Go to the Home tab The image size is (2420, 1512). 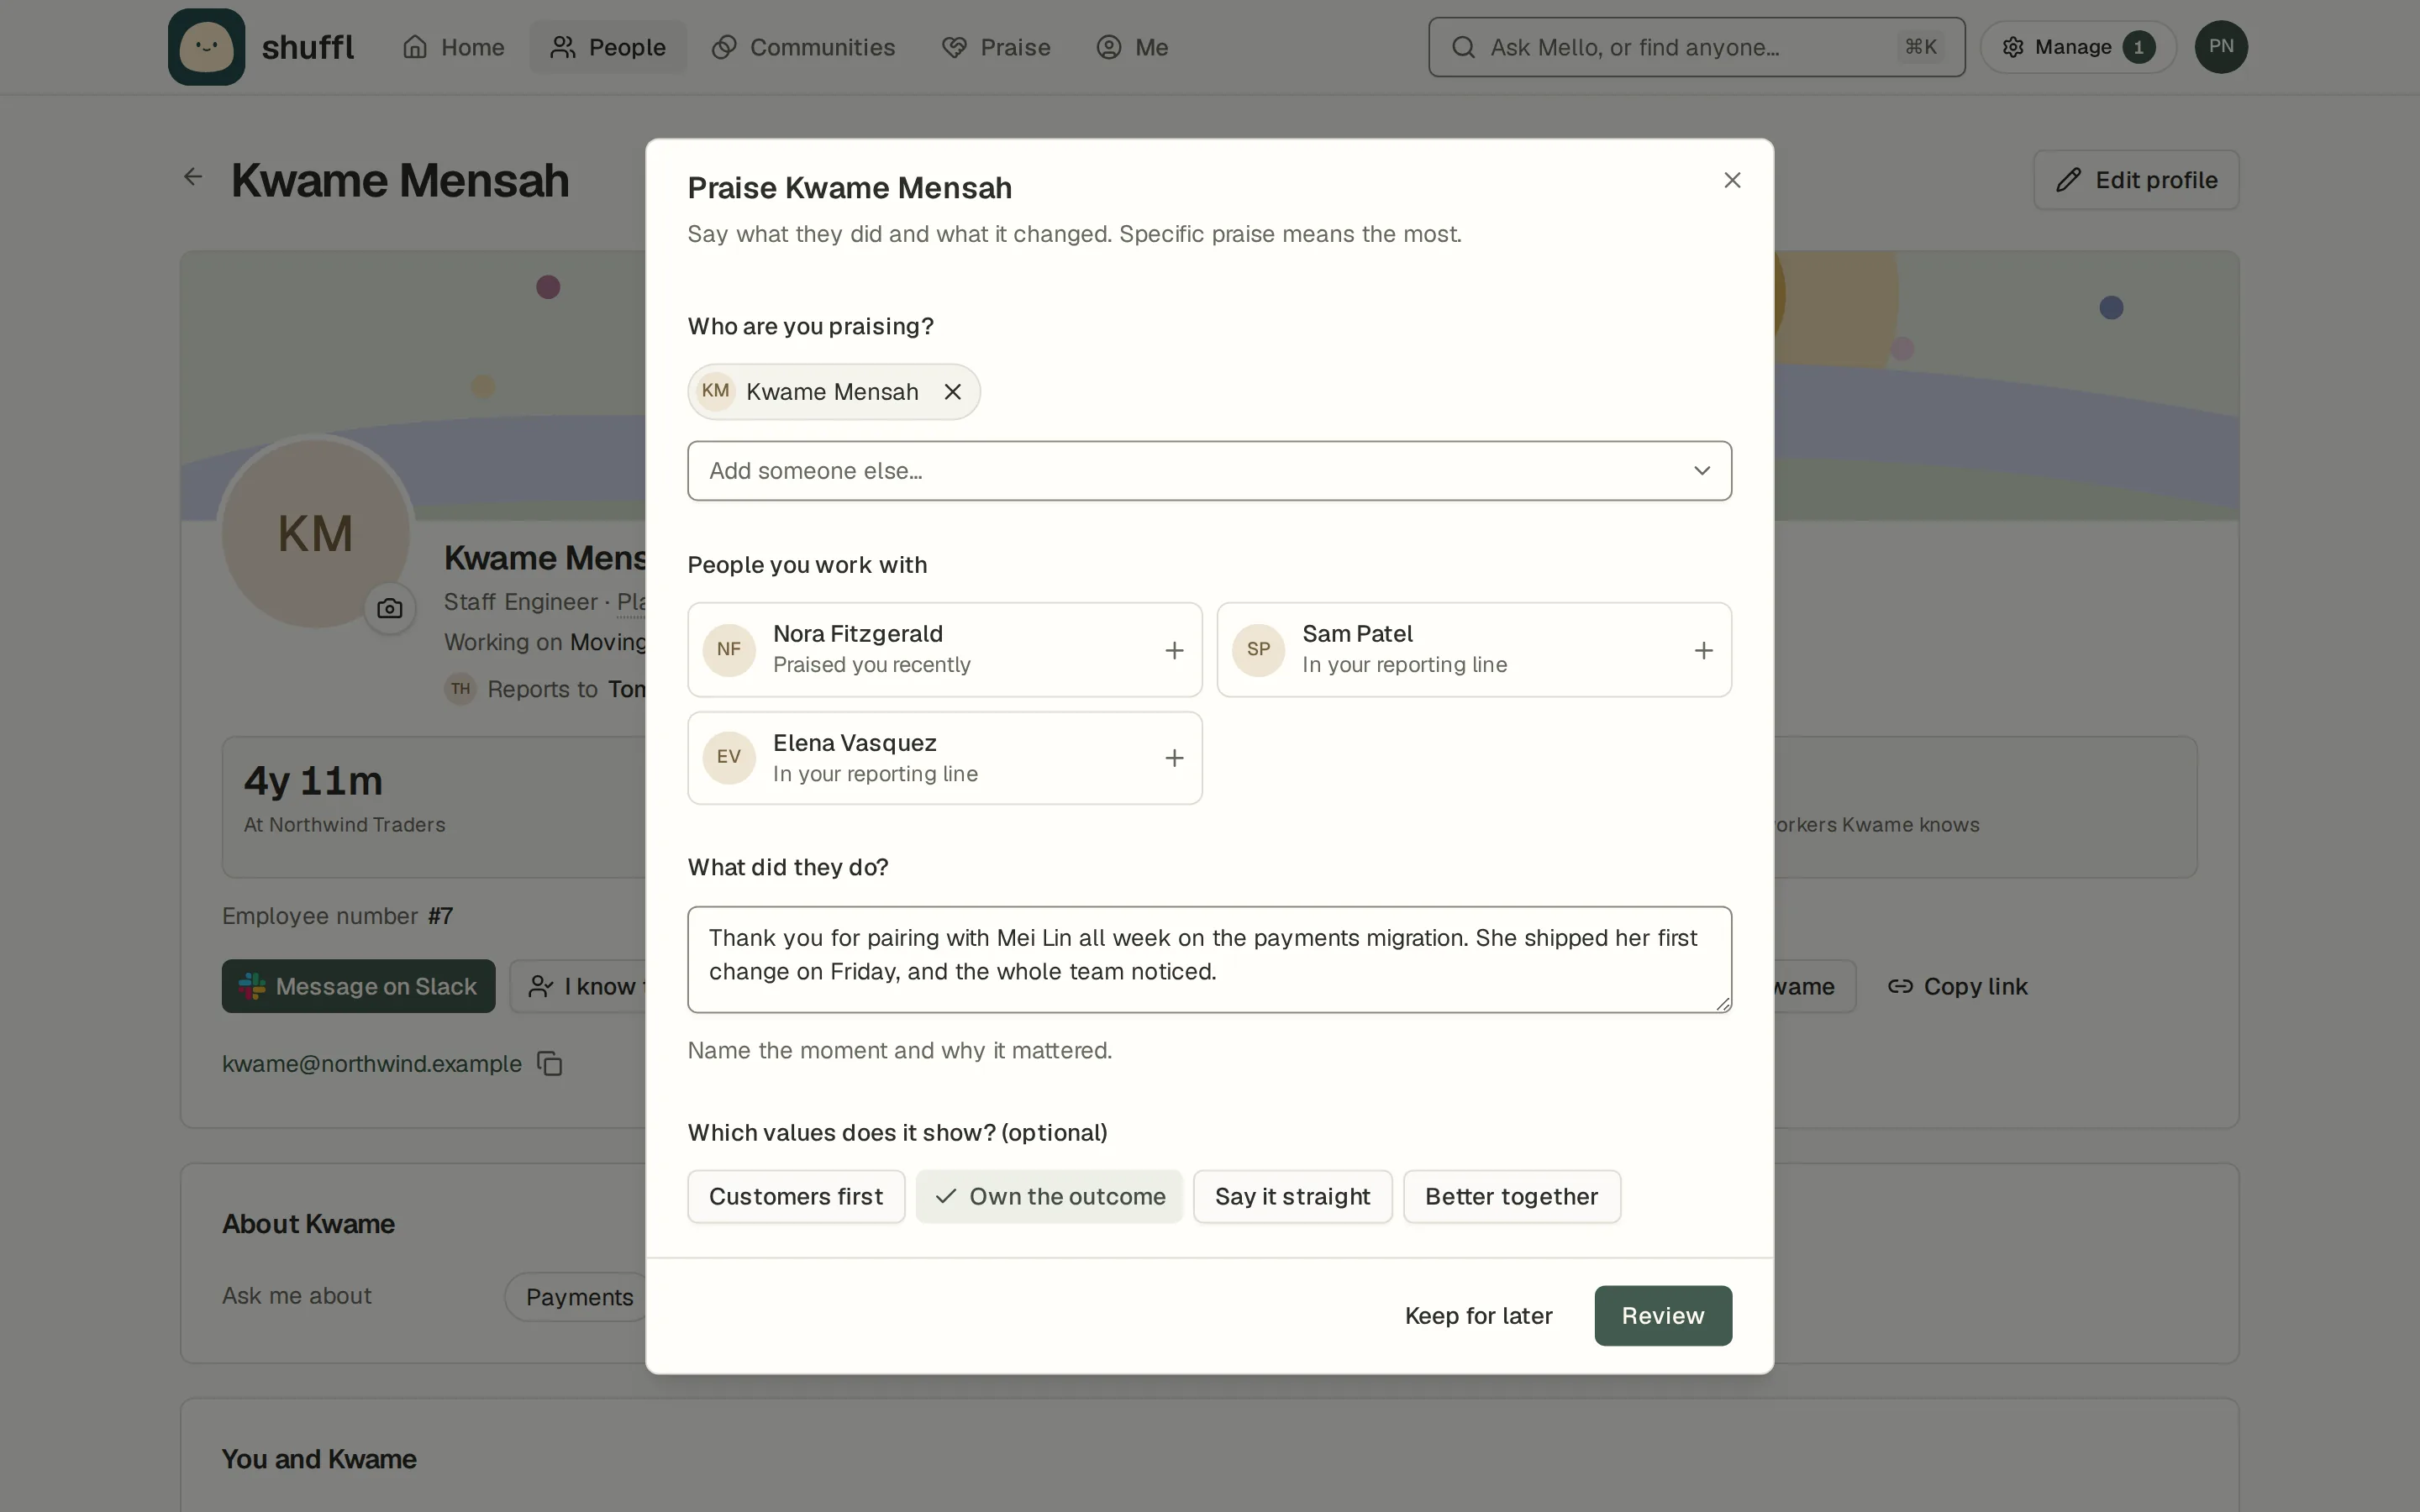coord(453,47)
